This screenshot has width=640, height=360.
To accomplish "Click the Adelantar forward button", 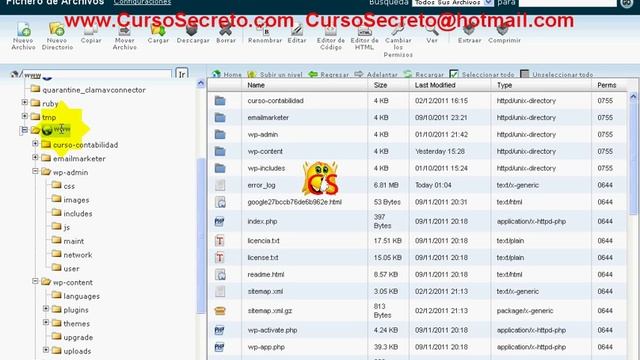I will point(376,74).
